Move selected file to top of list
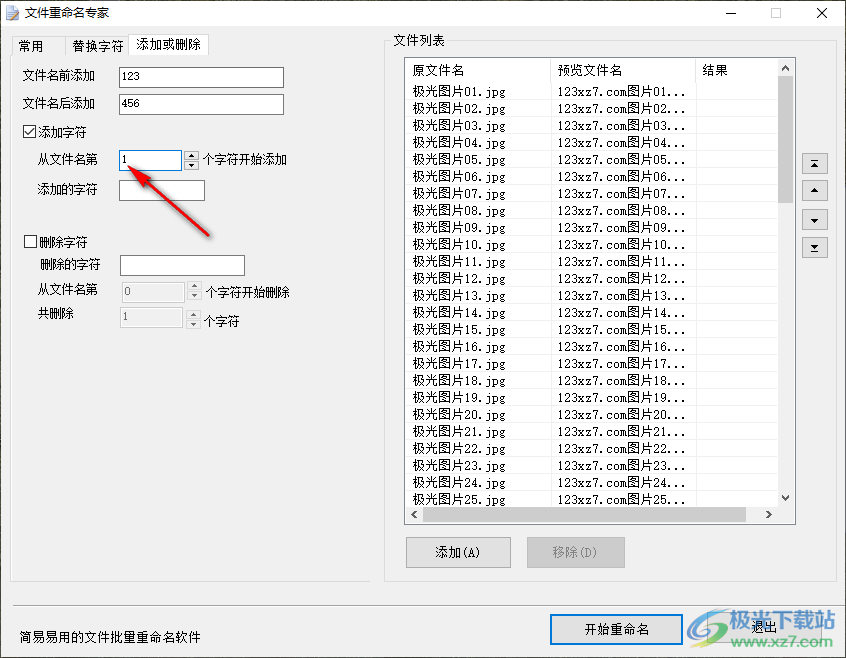 point(815,163)
